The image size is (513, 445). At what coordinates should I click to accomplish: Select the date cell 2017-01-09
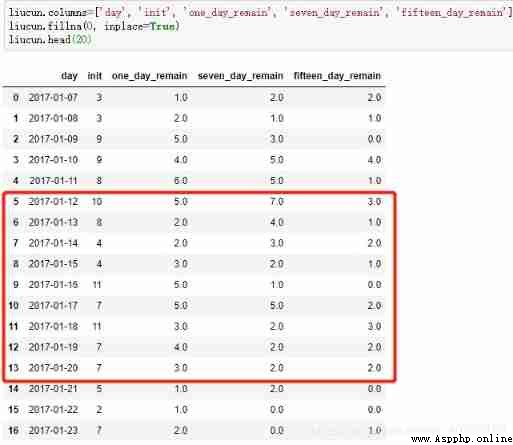(53, 139)
